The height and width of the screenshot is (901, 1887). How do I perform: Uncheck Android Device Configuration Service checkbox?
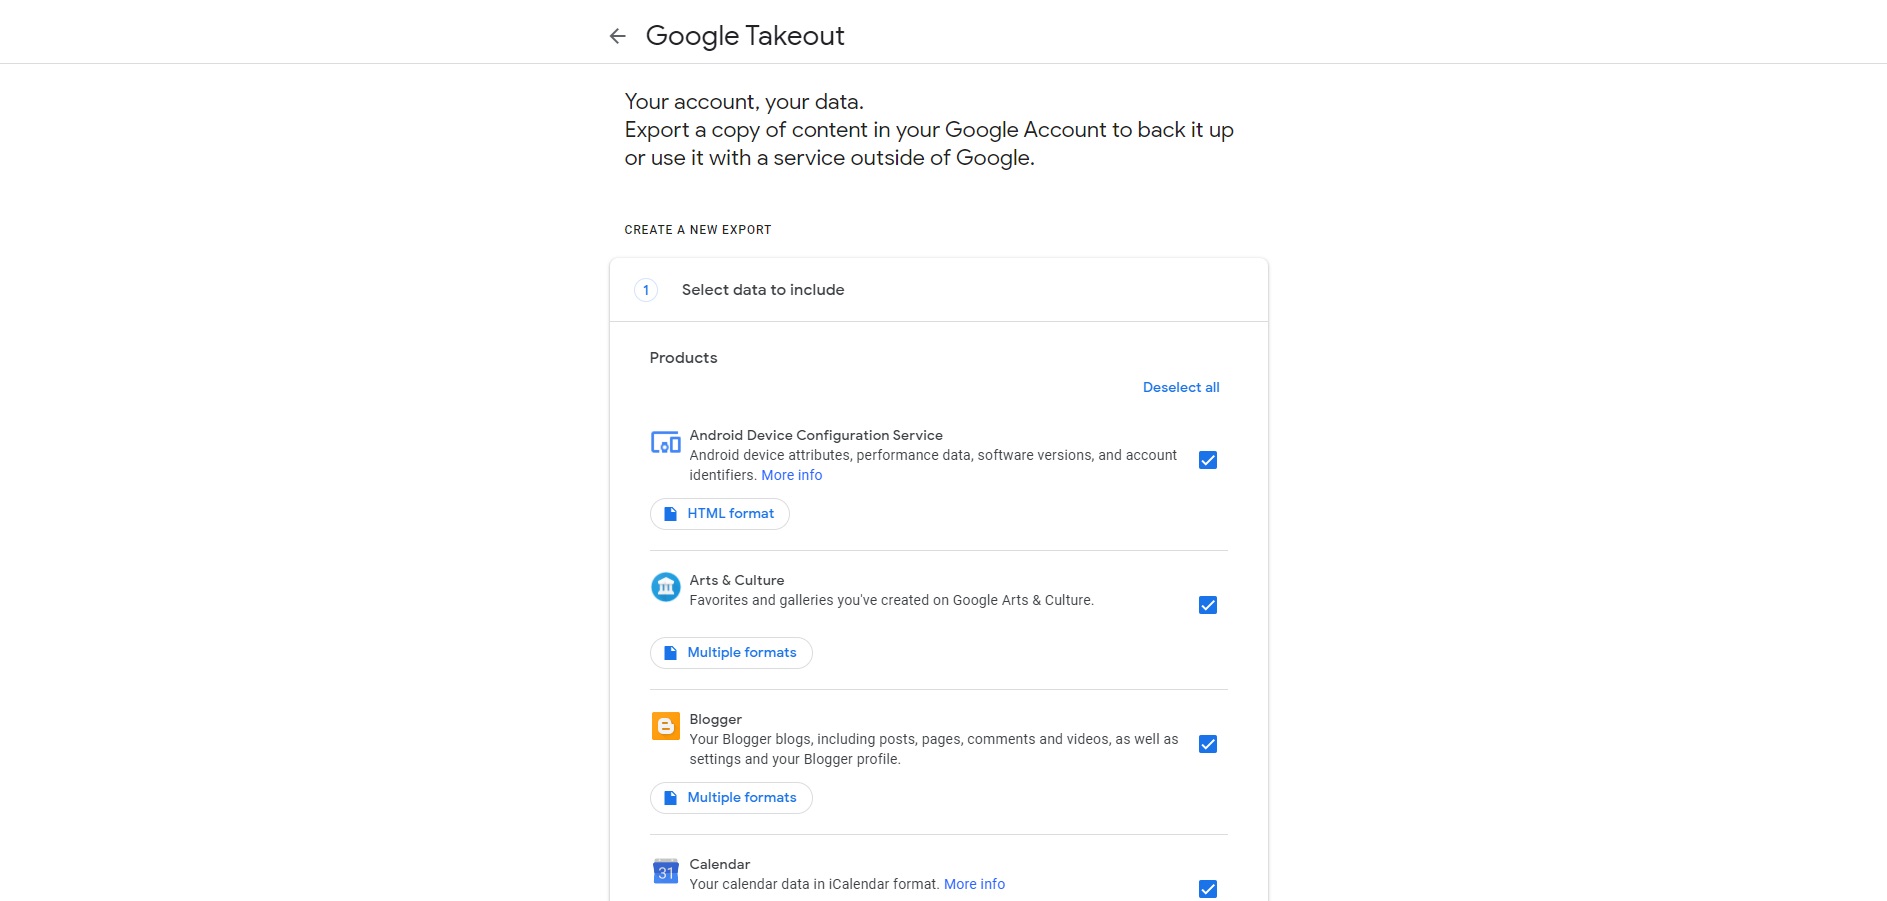point(1207,460)
